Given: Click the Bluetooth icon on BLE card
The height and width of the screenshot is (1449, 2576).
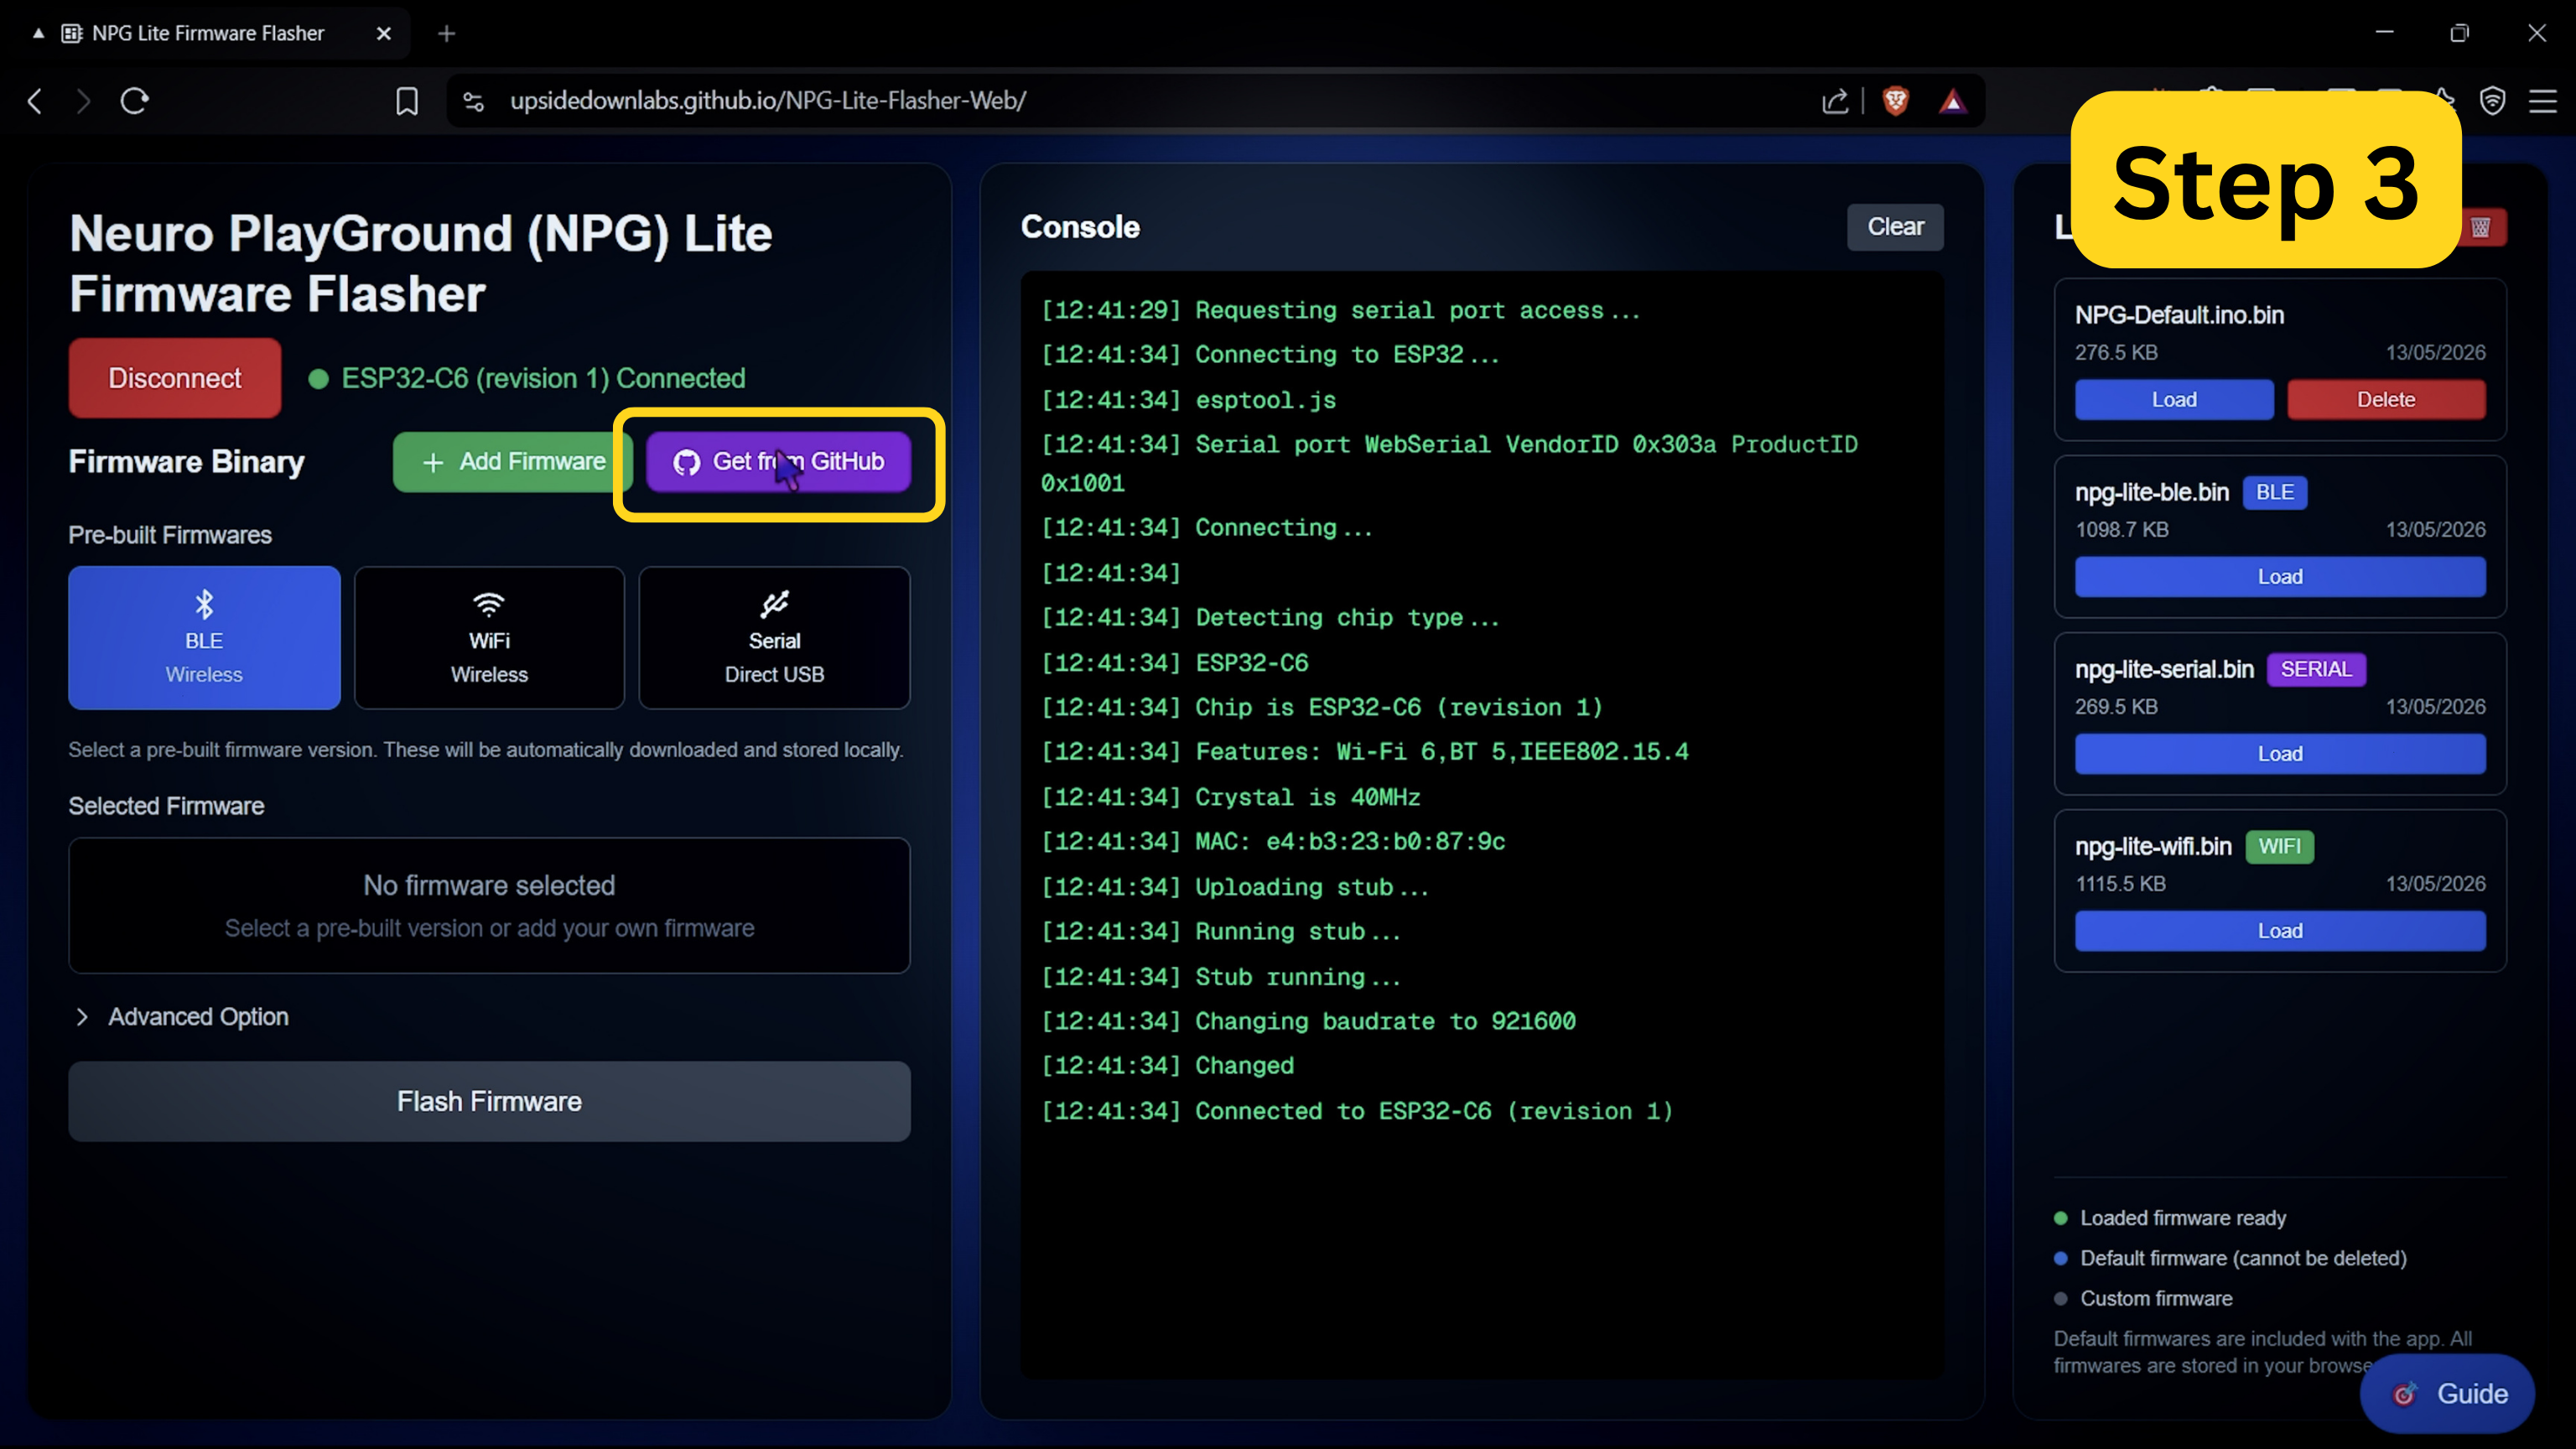Looking at the screenshot, I should tap(204, 604).
